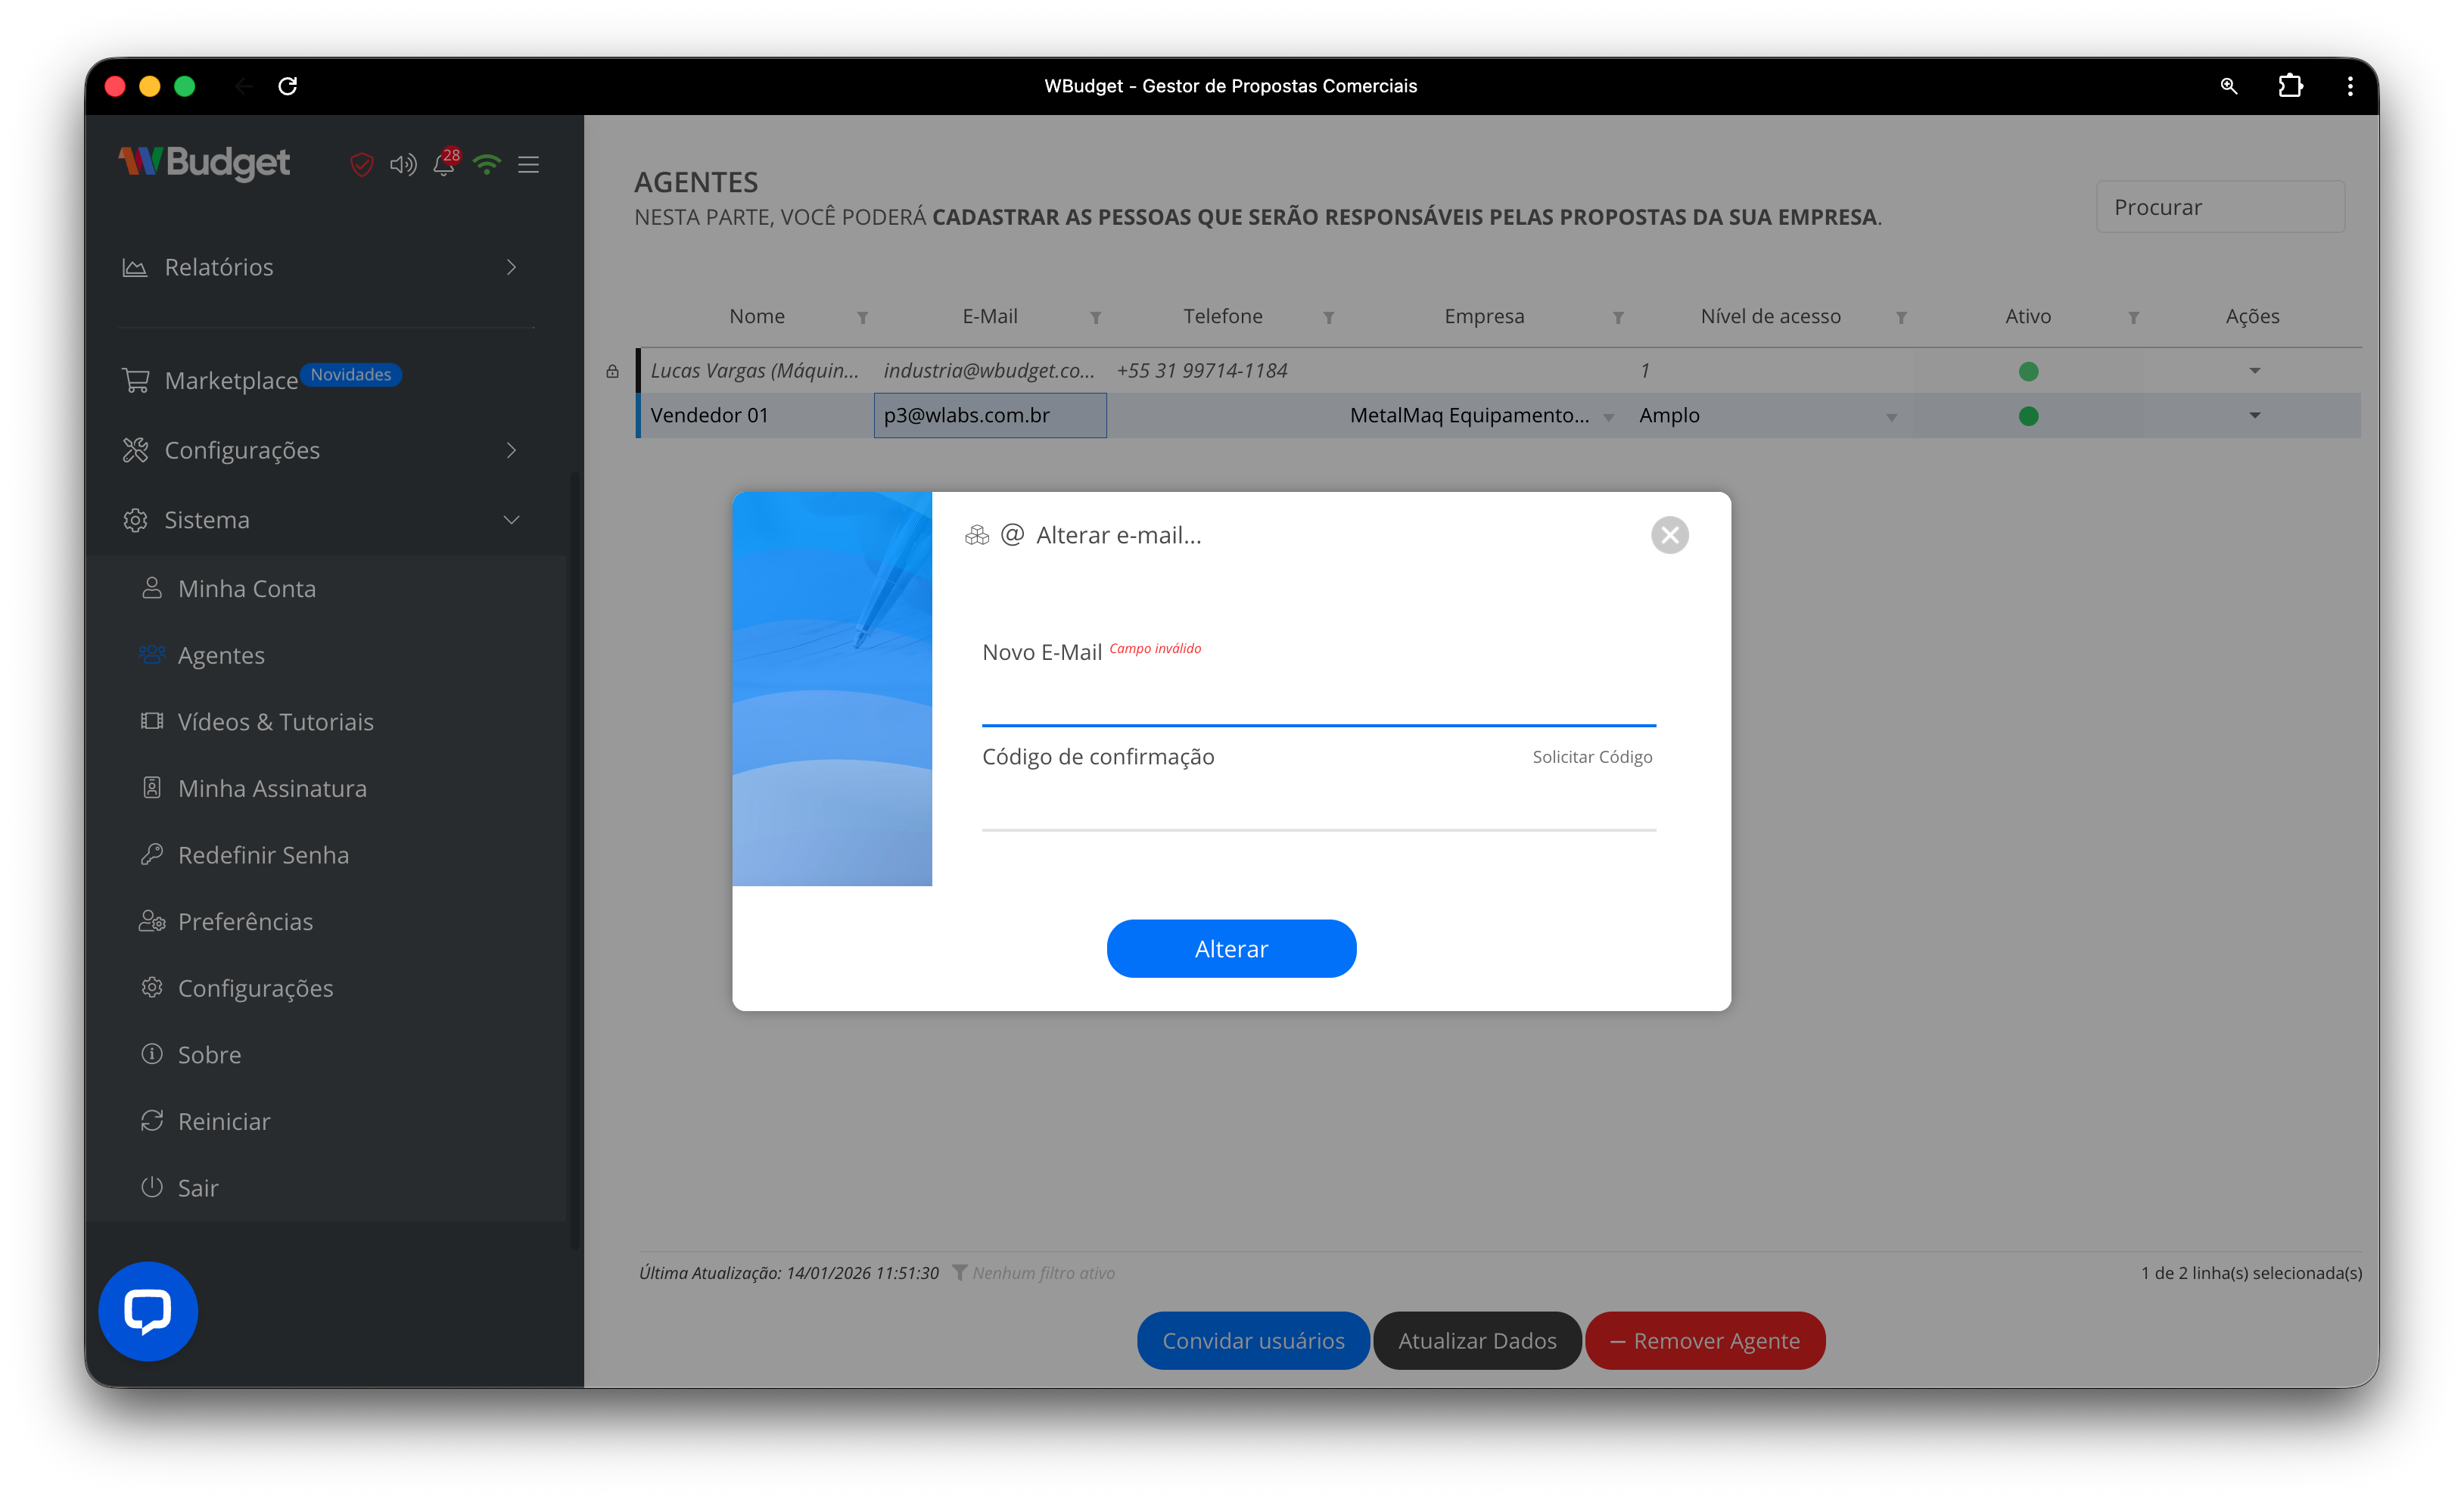Collapse the Sistema section in sidebar
The height and width of the screenshot is (1500, 2464).
coord(511,519)
